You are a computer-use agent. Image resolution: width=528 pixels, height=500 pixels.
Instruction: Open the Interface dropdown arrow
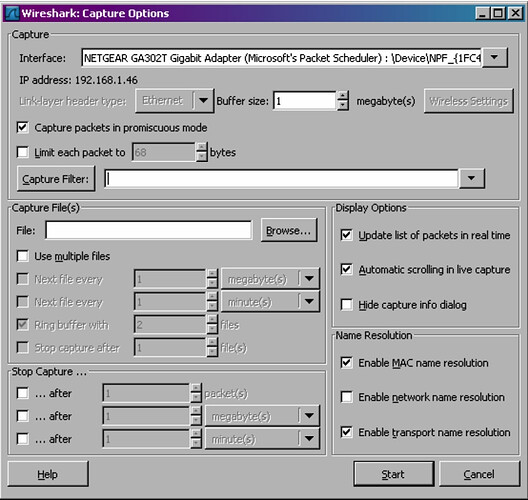coord(494,58)
